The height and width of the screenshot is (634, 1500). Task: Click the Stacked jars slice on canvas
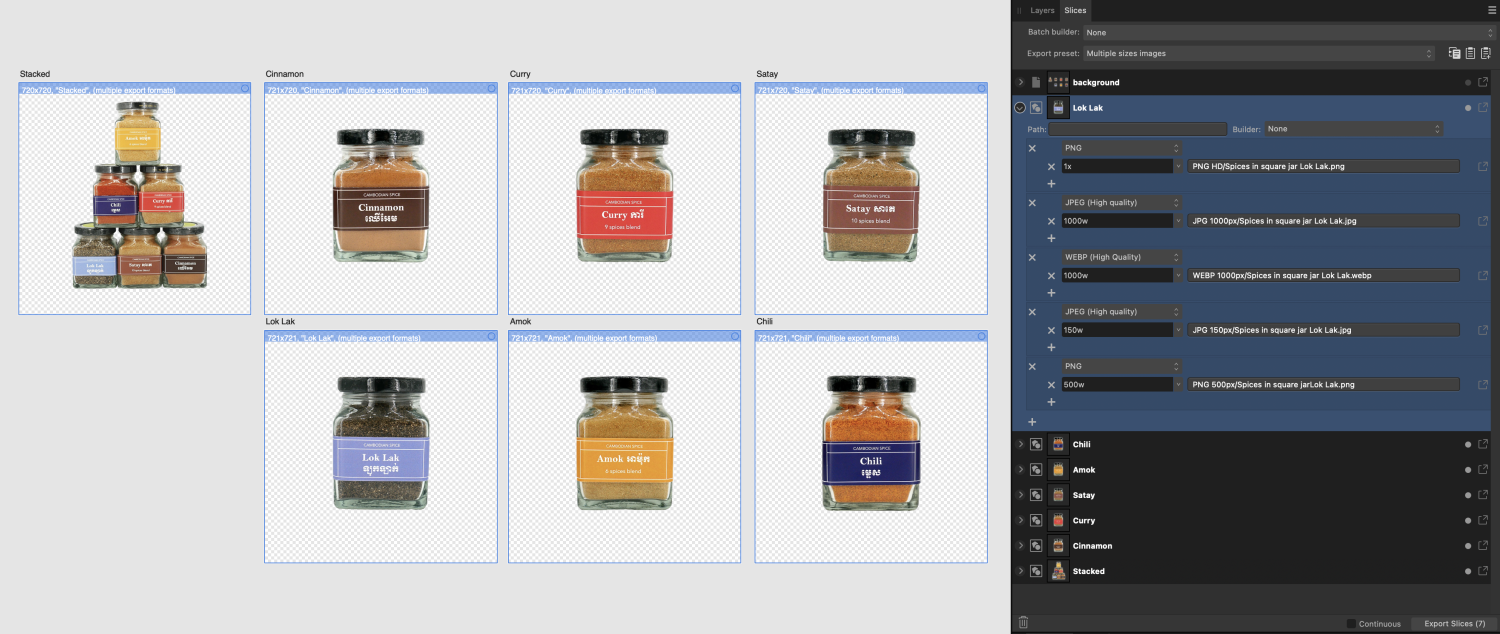coord(135,199)
